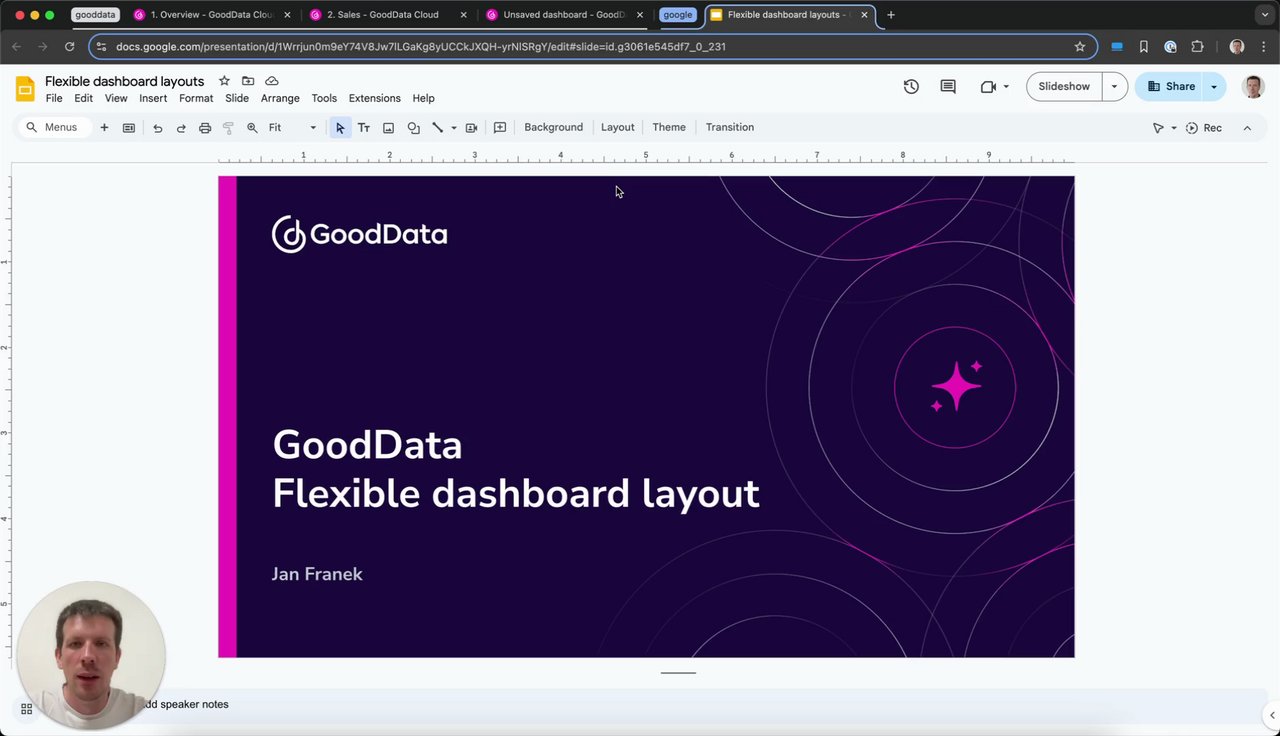Open the Fit zoom level dropdown
Screen dimensions: 1280x736
coord(292,128)
